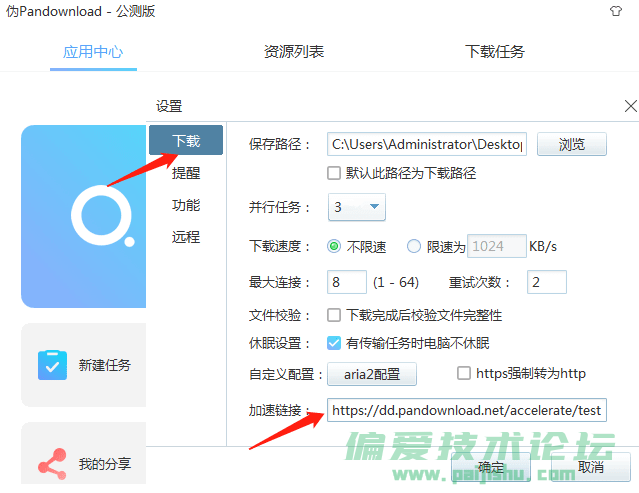Switch to 资源列表 tab

tap(294, 51)
